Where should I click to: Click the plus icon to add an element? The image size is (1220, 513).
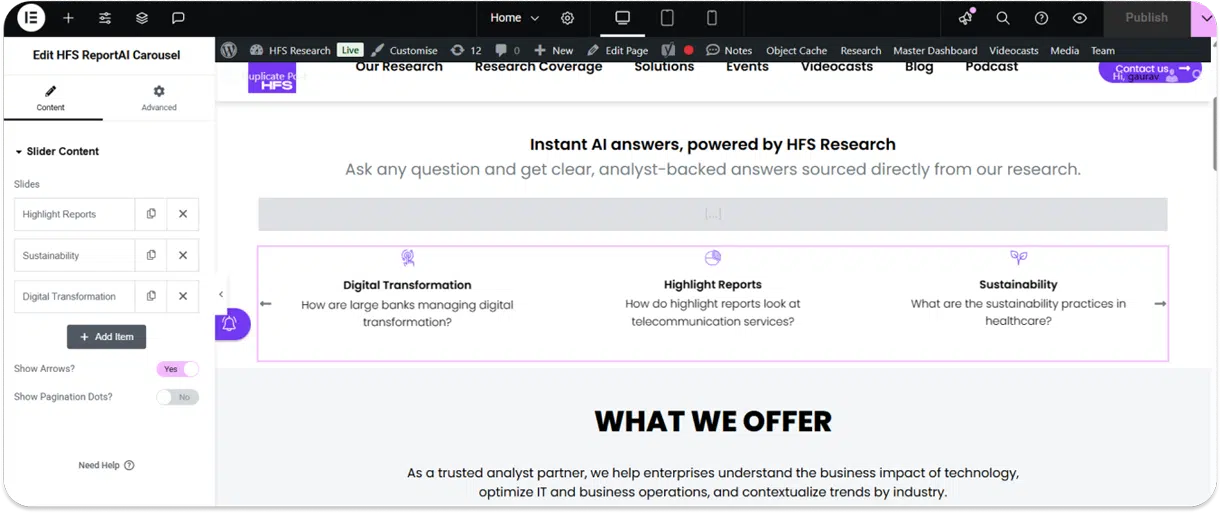[68, 18]
